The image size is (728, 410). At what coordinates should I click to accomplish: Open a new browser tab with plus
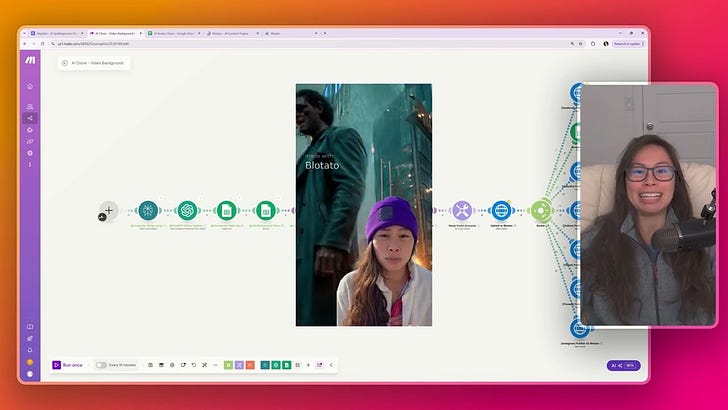point(325,33)
